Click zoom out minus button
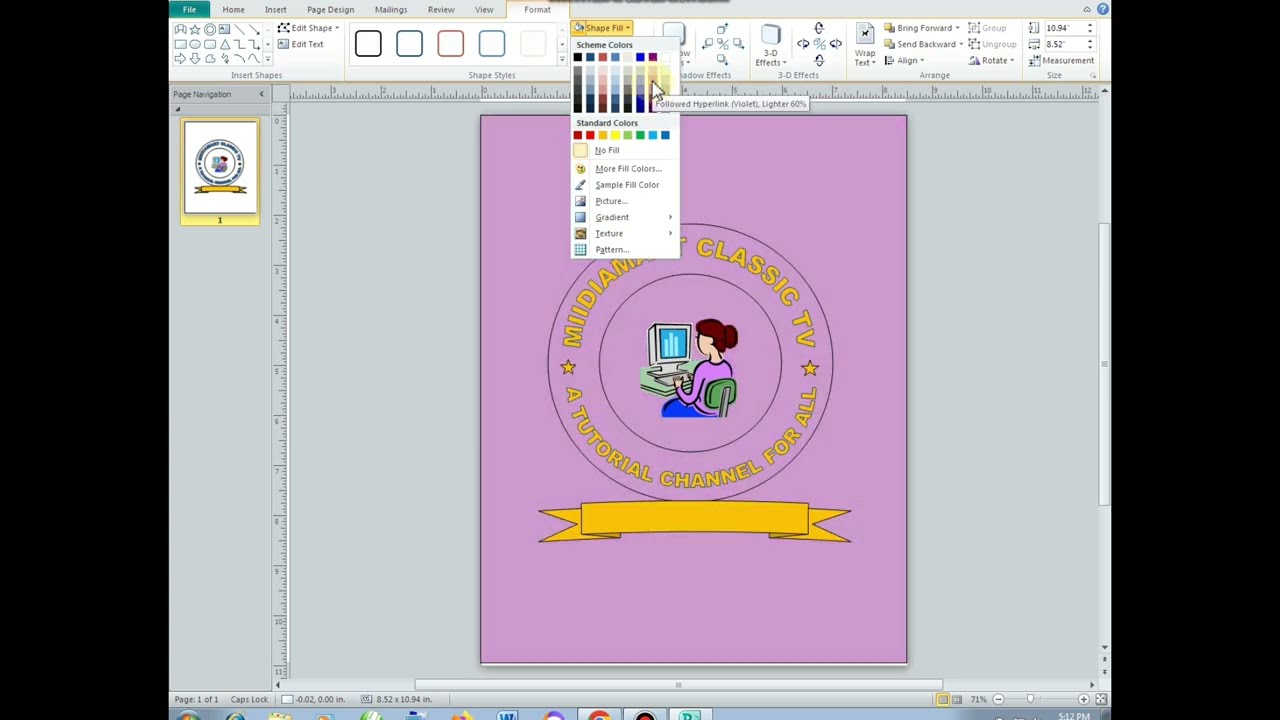 point(998,699)
